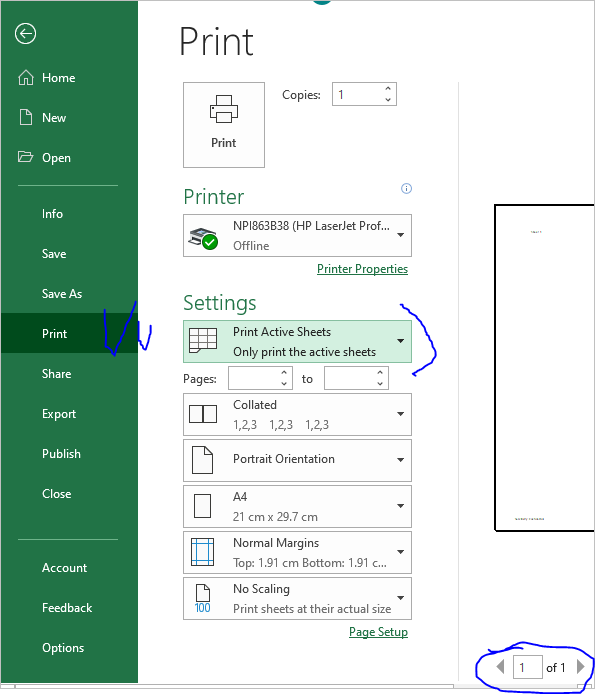The image size is (595, 694).
Task: Click the current page number field
Action: (x=528, y=667)
